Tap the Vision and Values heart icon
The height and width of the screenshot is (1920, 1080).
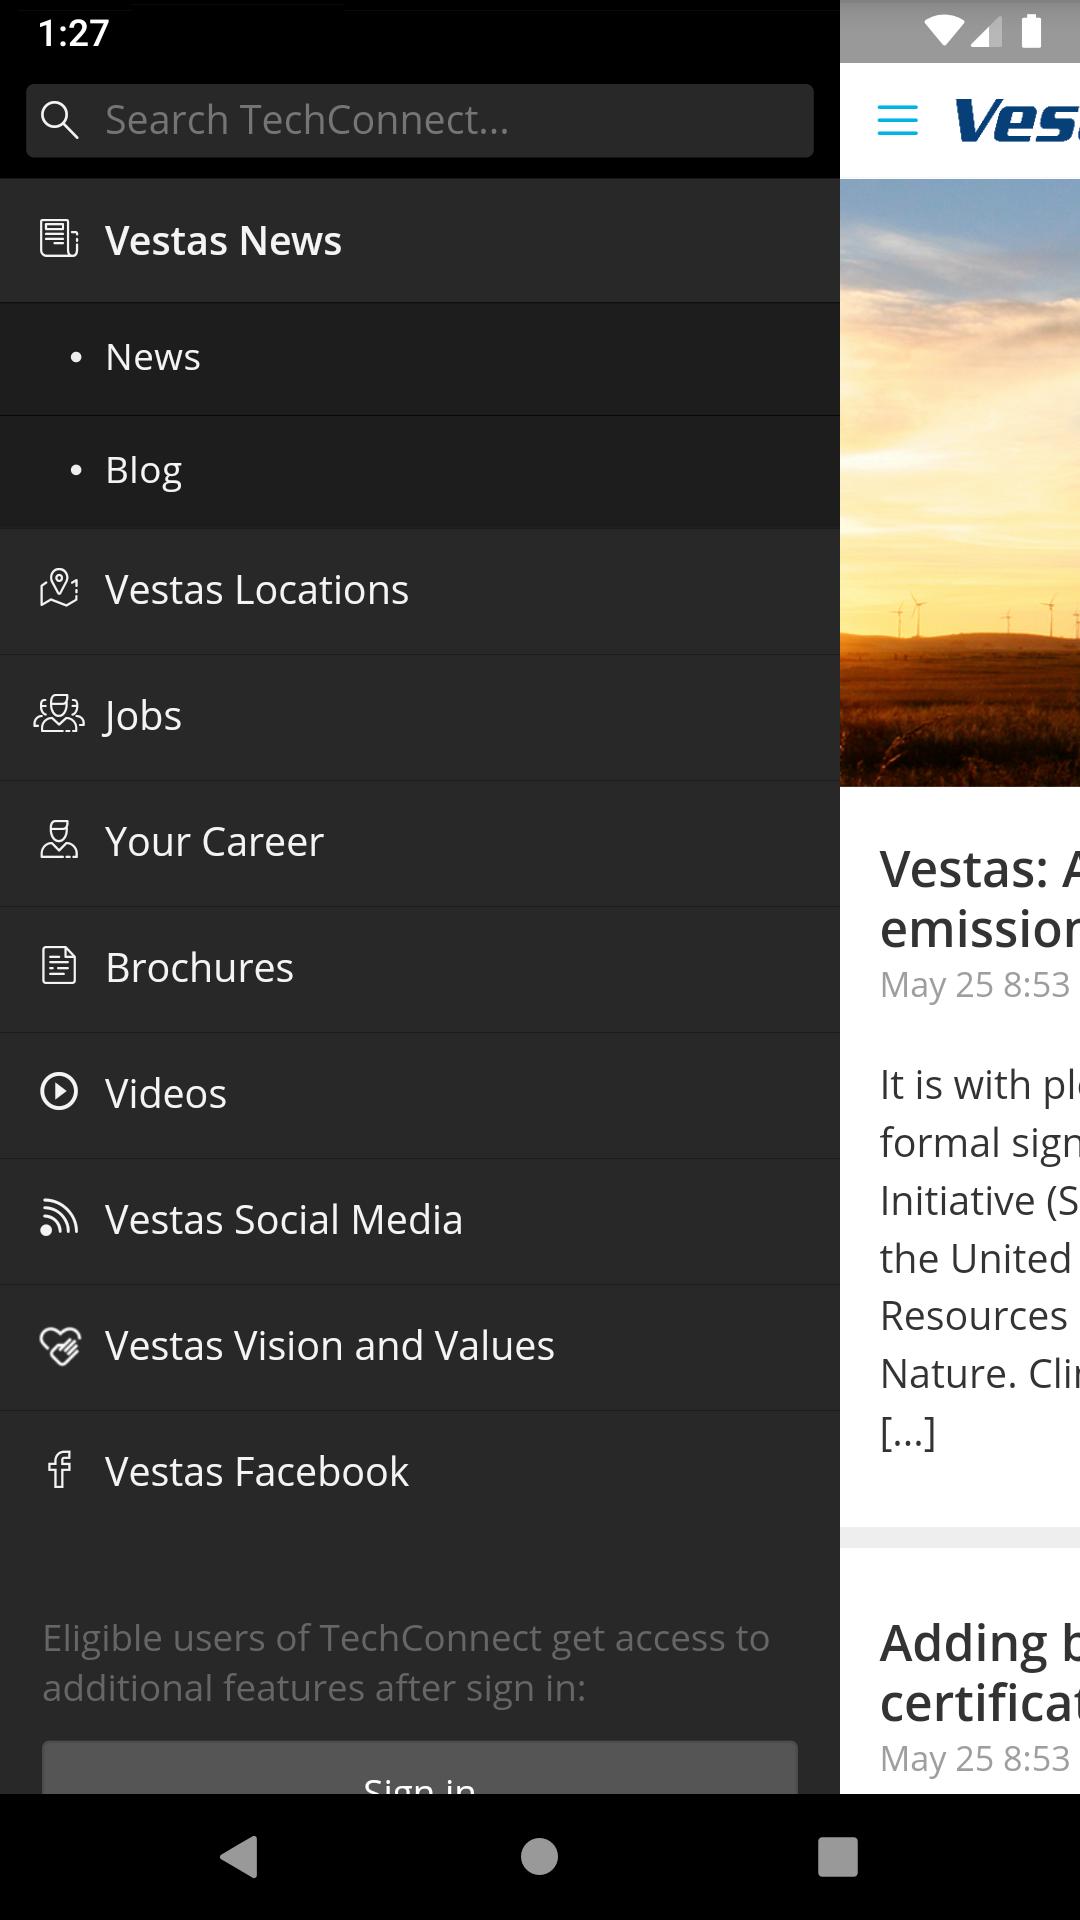click(59, 1345)
